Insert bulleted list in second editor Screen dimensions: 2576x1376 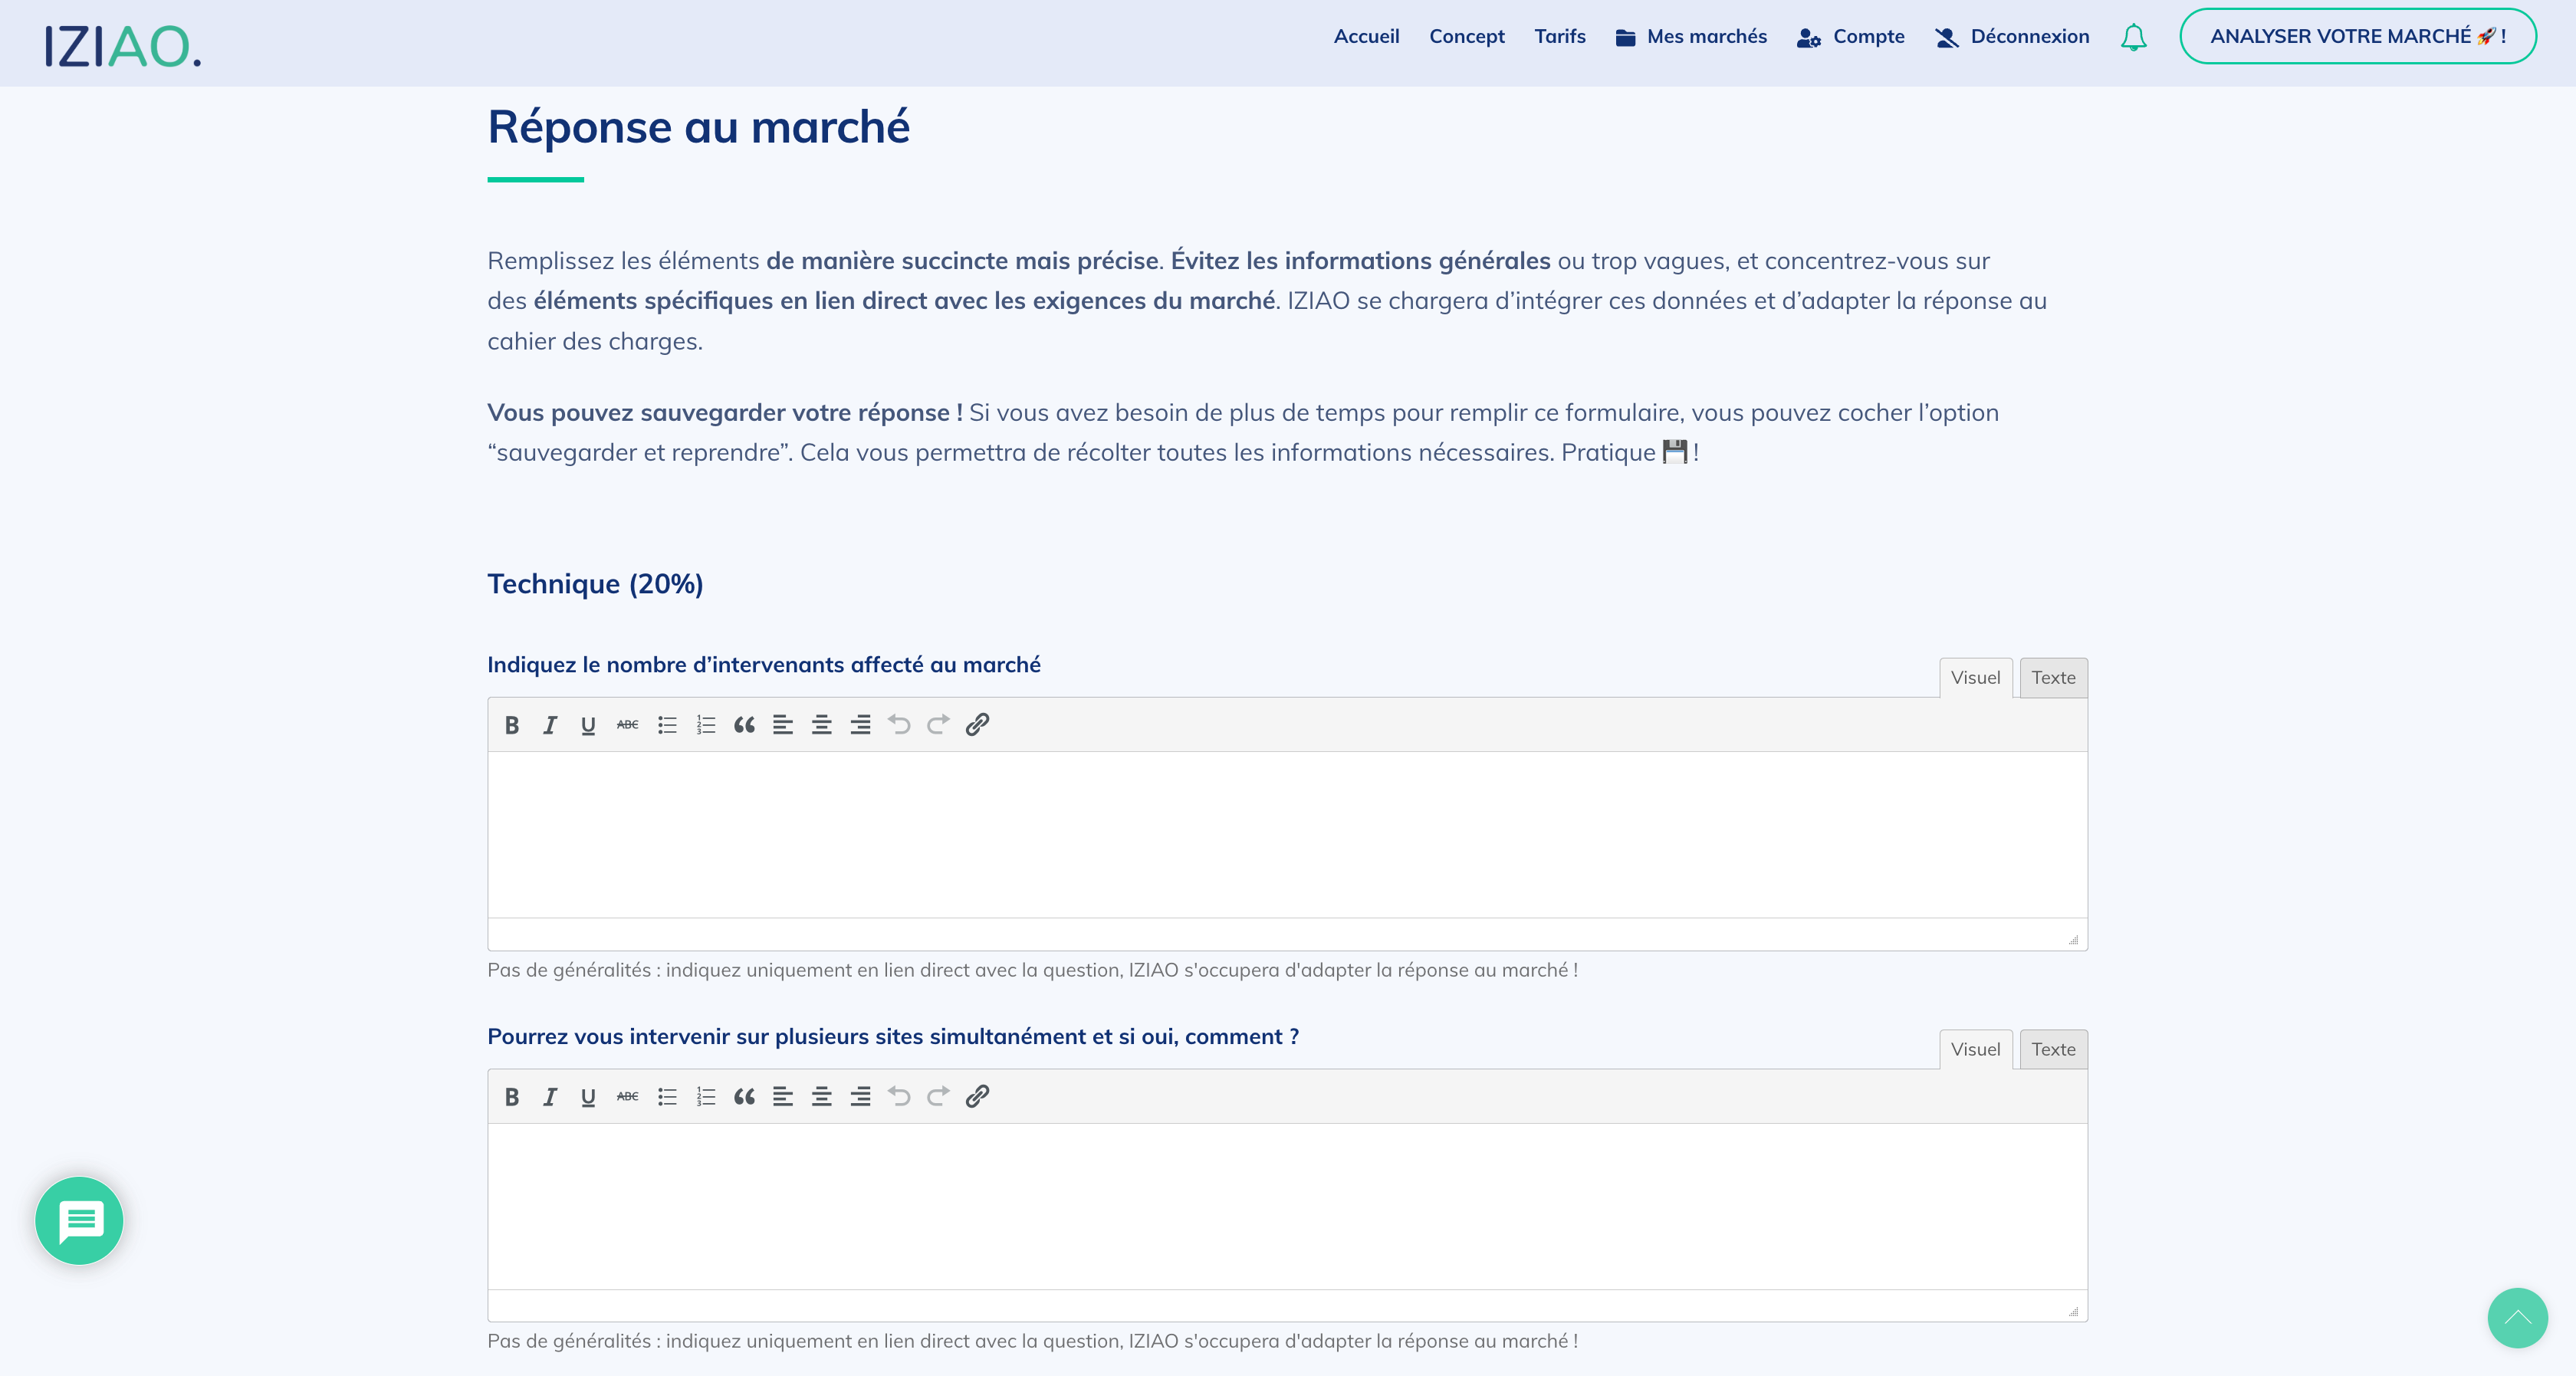667,1097
